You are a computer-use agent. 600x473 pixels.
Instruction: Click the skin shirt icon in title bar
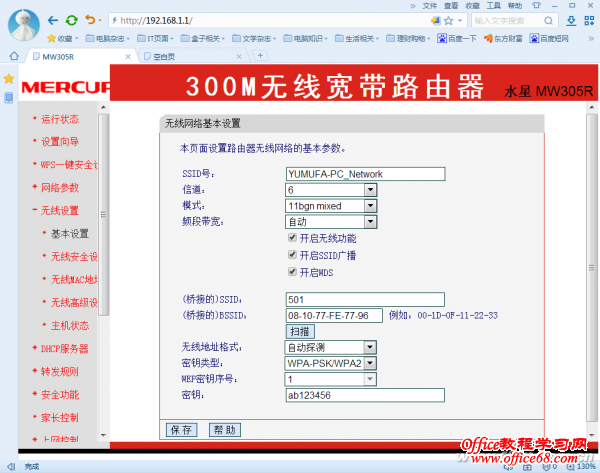click(536, 5)
